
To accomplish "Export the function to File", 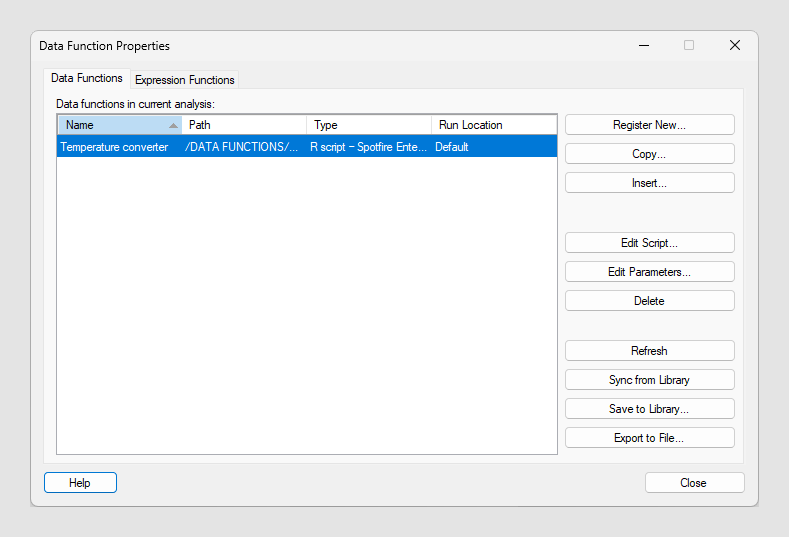I will pyautogui.click(x=650, y=438).
